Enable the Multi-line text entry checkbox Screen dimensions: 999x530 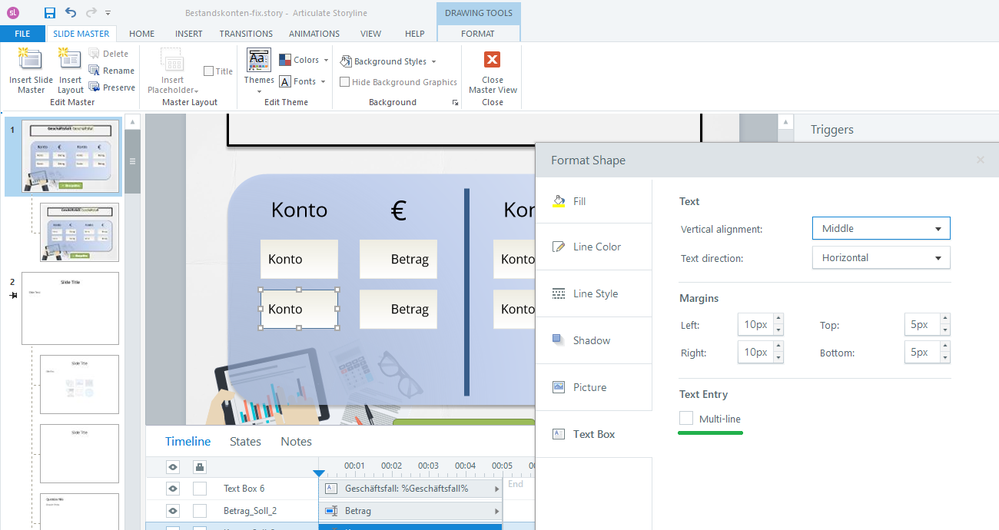686,419
